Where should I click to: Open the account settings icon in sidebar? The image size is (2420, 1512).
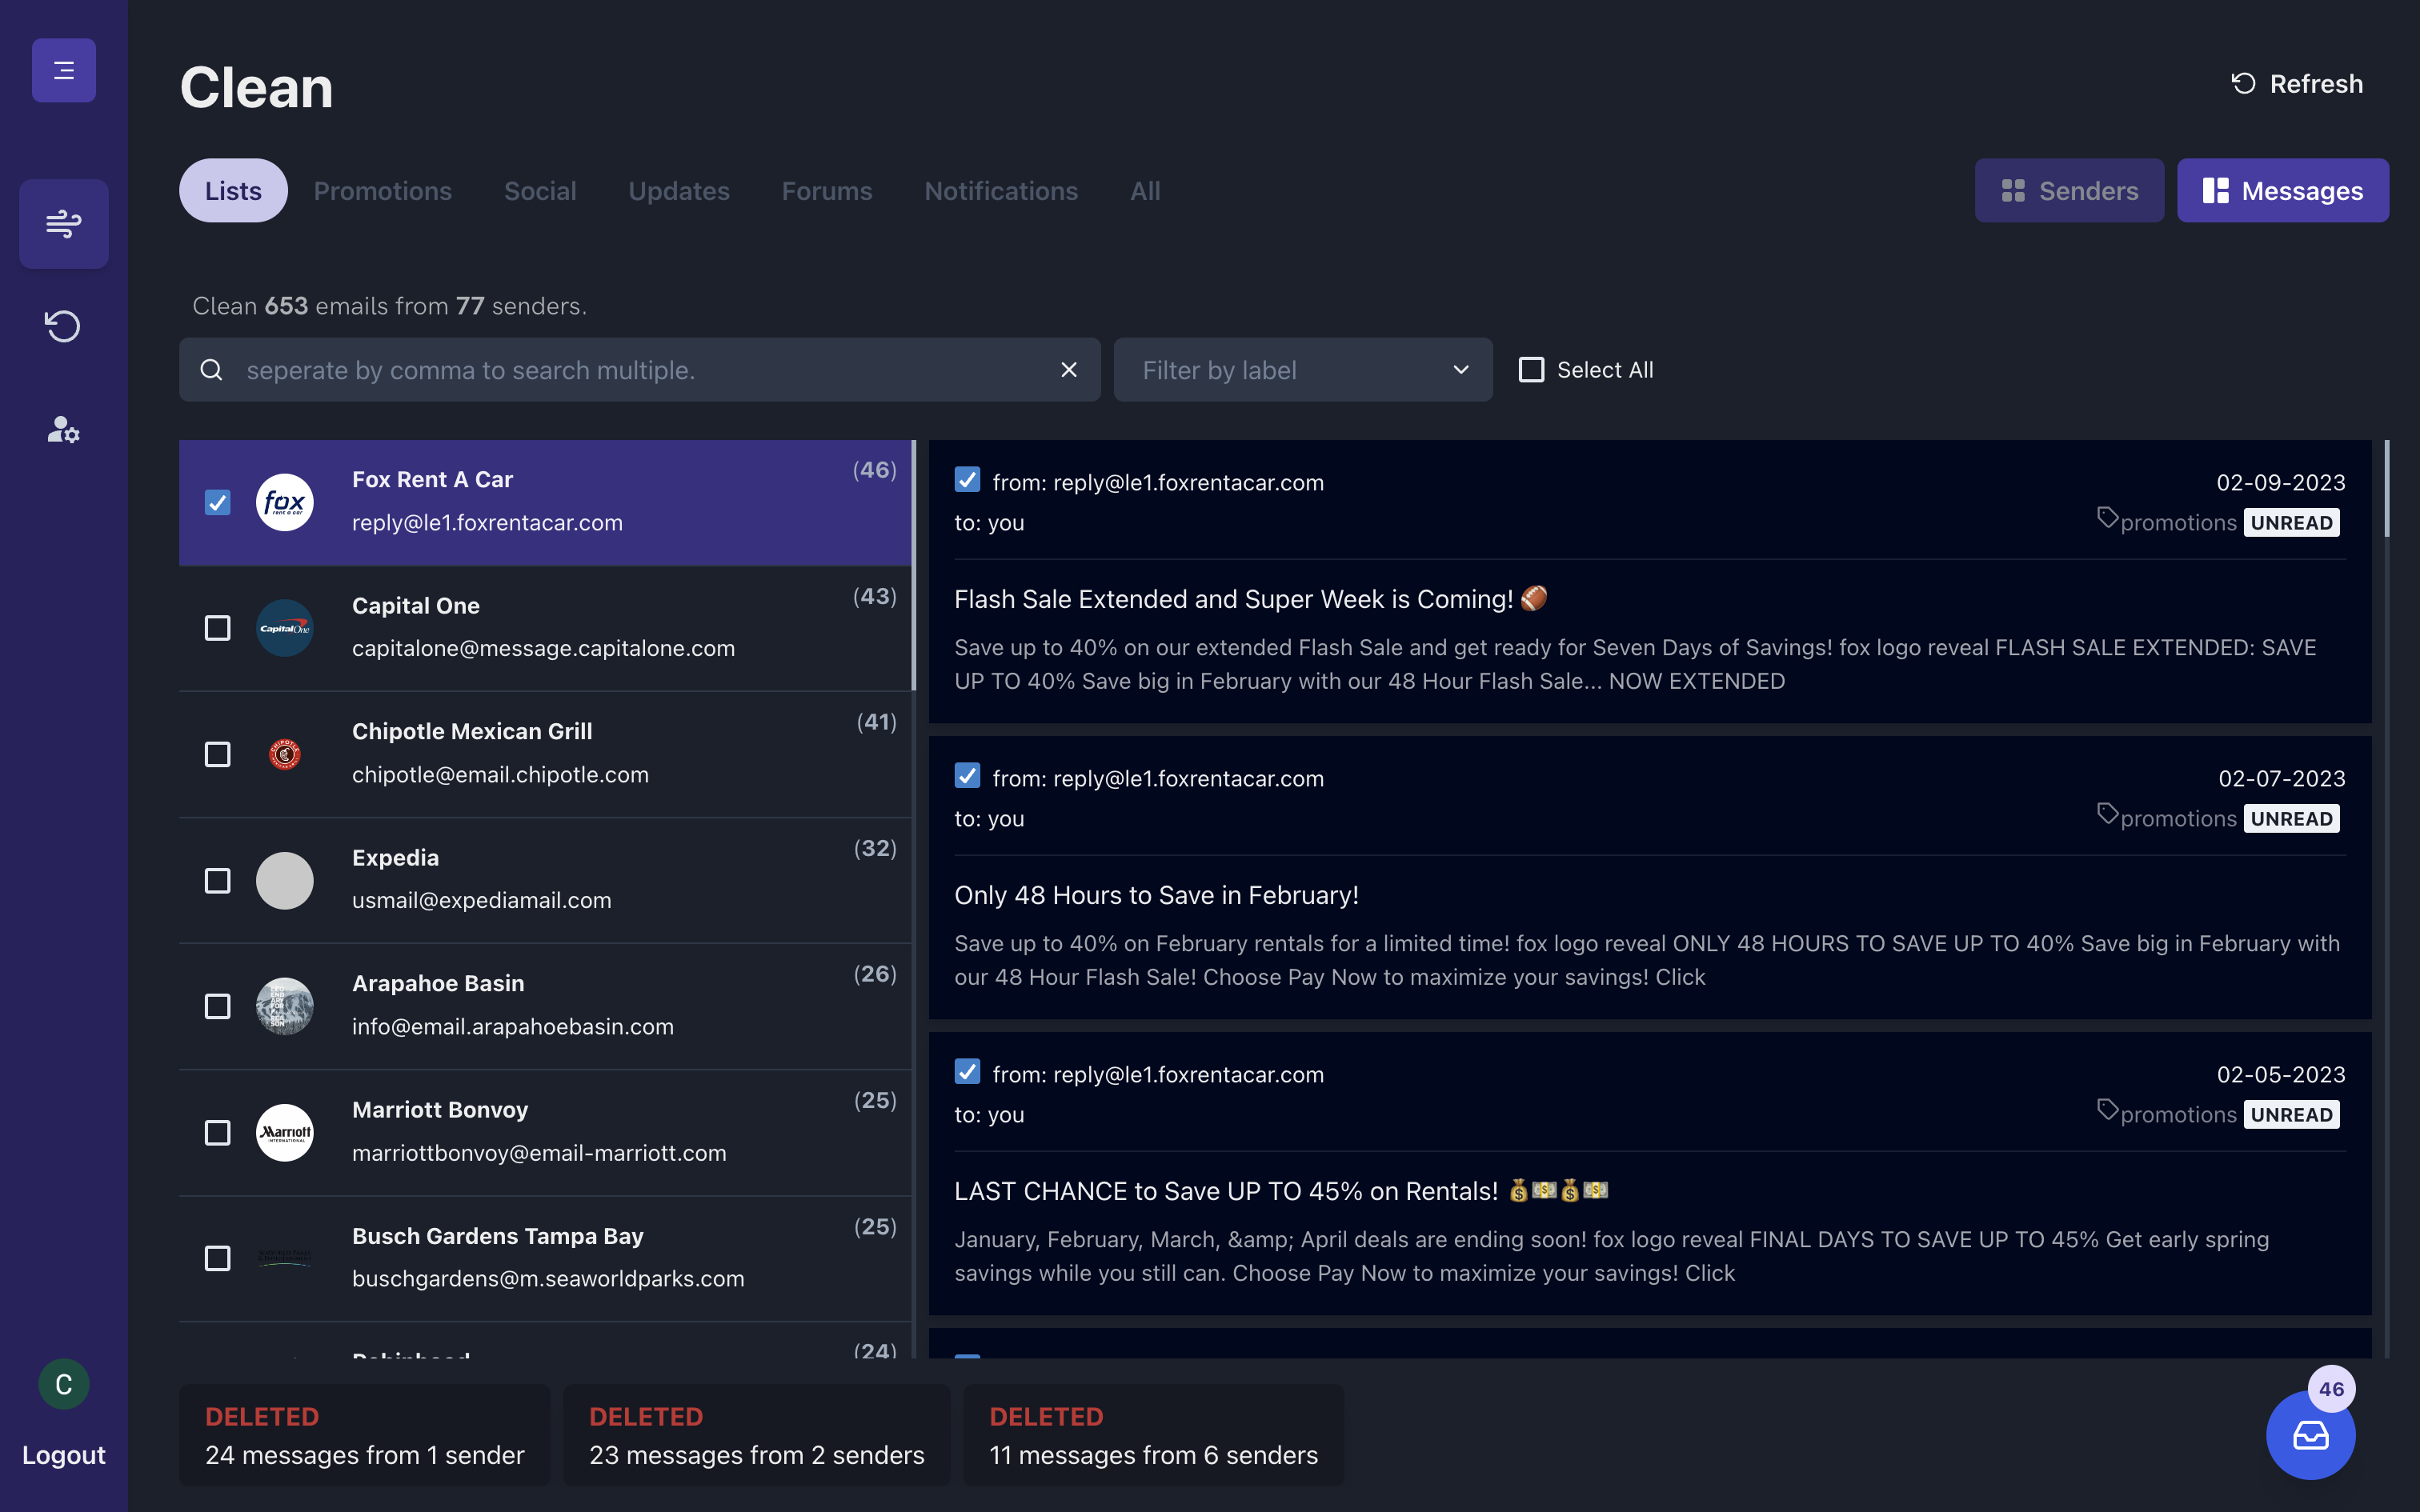pos(64,430)
